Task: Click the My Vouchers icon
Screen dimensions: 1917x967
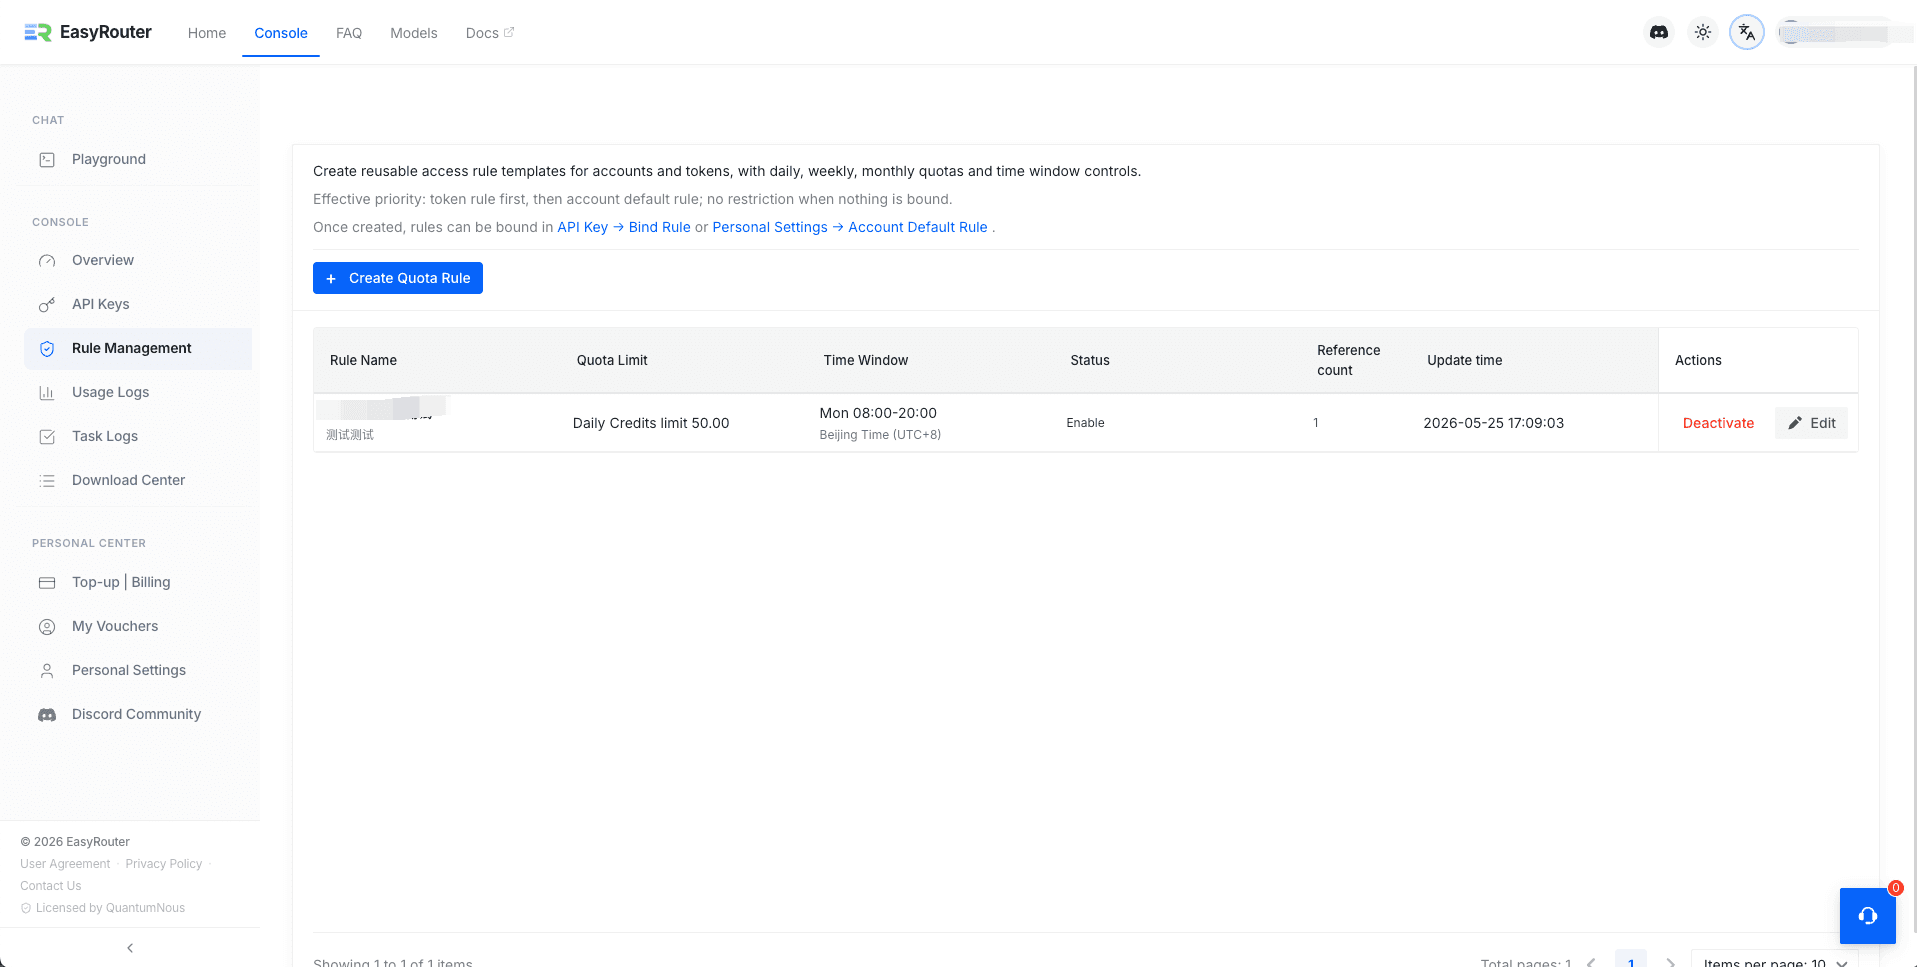Action: 47,626
